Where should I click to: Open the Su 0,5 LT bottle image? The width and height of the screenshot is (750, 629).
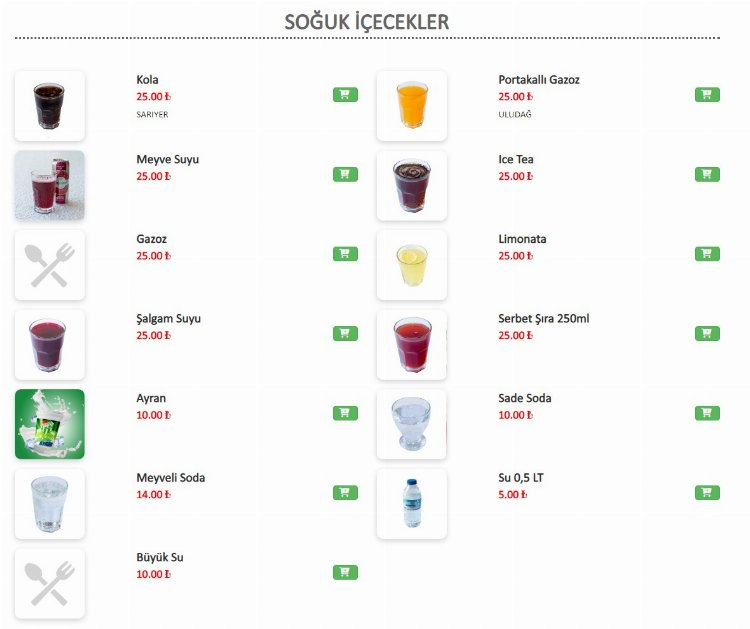(x=412, y=504)
